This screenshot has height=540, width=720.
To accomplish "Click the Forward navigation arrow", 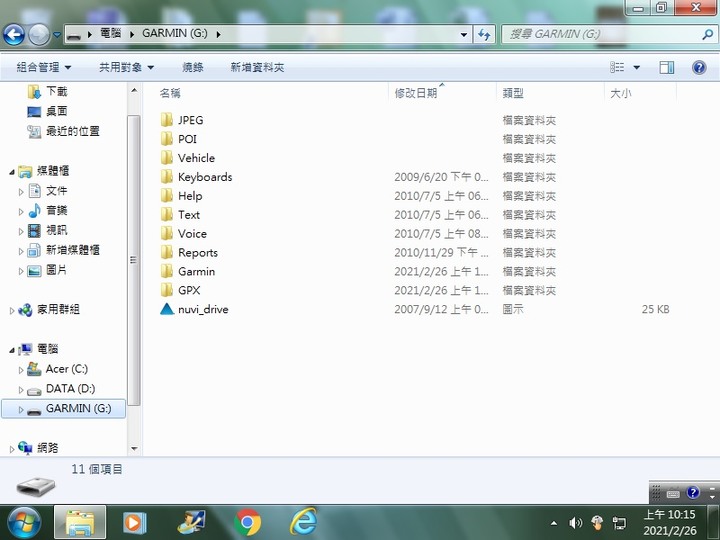I will pos(39,34).
